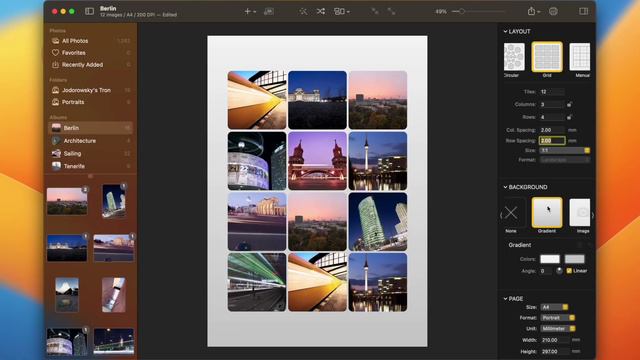The width and height of the screenshot is (640, 360).
Task: Open the layout arrangement dropdown in toolbar
Action: tap(342, 11)
